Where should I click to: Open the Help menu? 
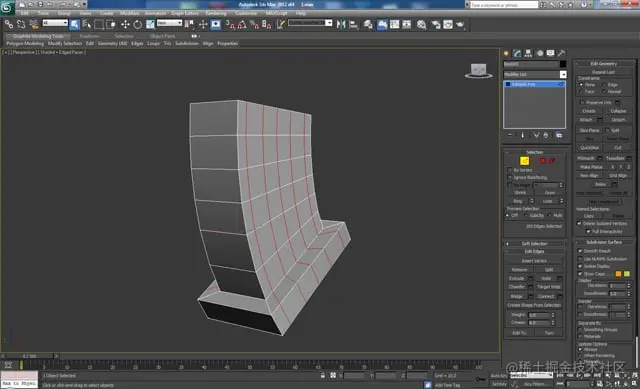point(301,13)
